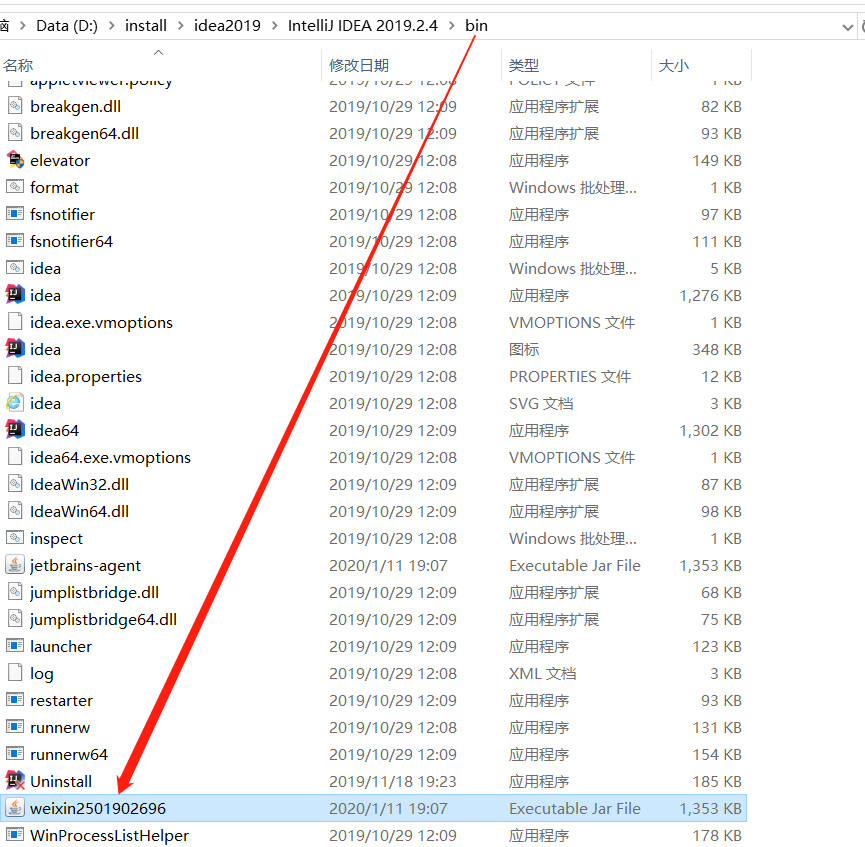The width and height of the screenshot is (865, 847).
Task: Select the file named weixin2501902696
Action: pyautogui.click(x=98, y=808)
